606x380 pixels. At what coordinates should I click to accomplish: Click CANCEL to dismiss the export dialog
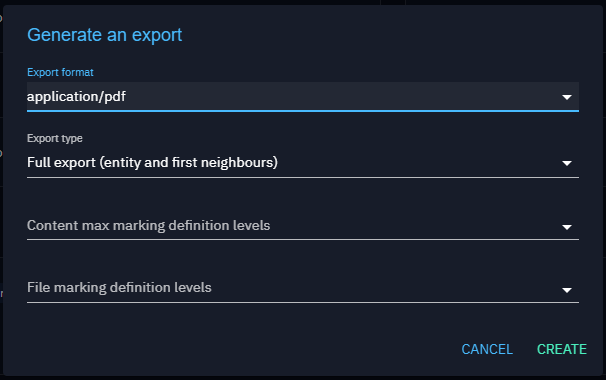[487, 349]
